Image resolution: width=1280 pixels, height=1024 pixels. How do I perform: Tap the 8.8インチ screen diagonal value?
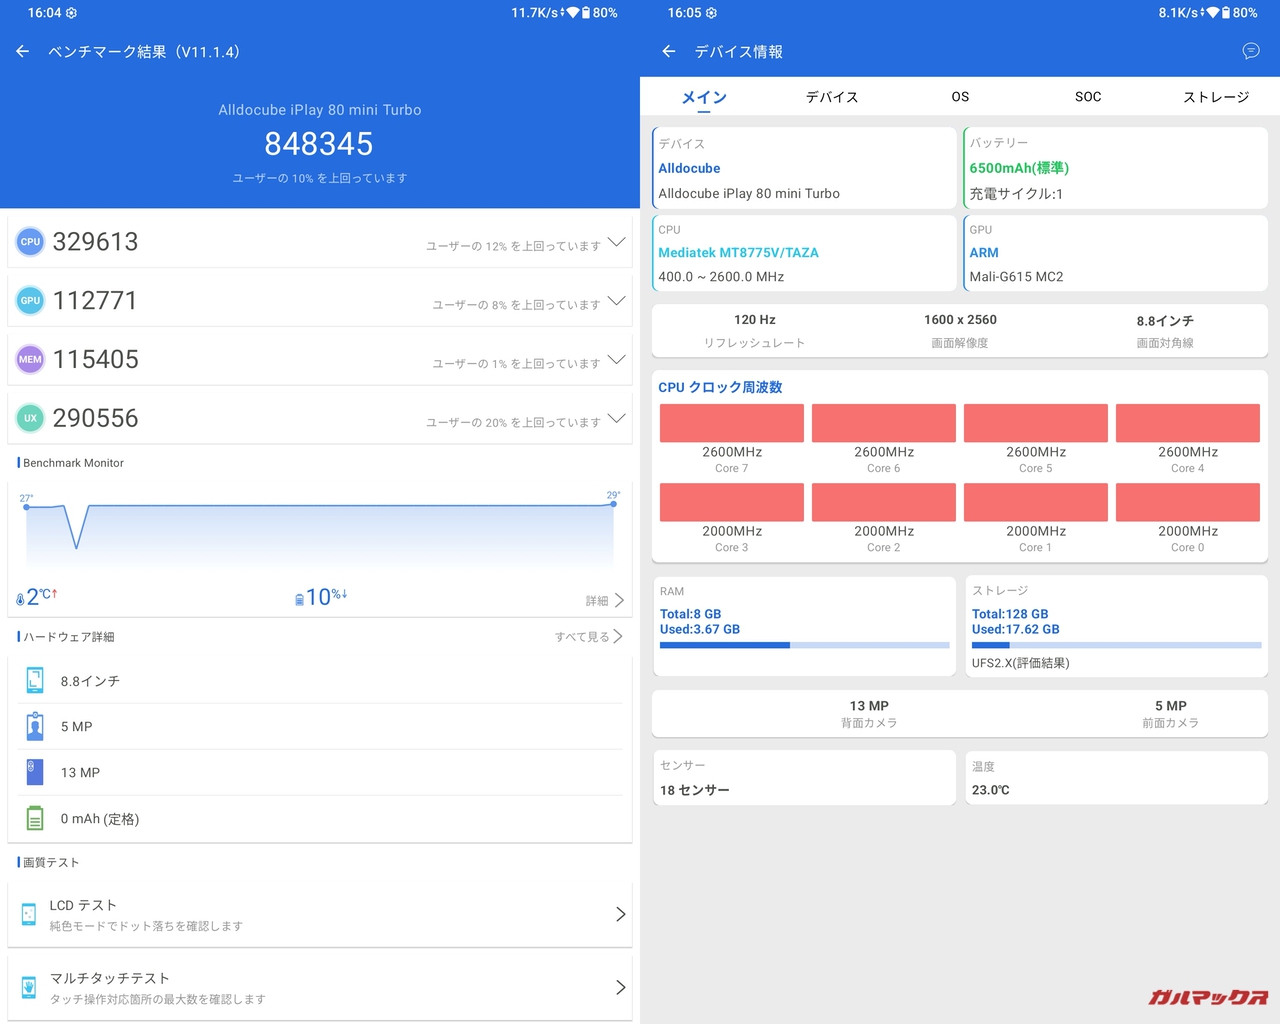pyautogui.click(x=1165, y=321)
